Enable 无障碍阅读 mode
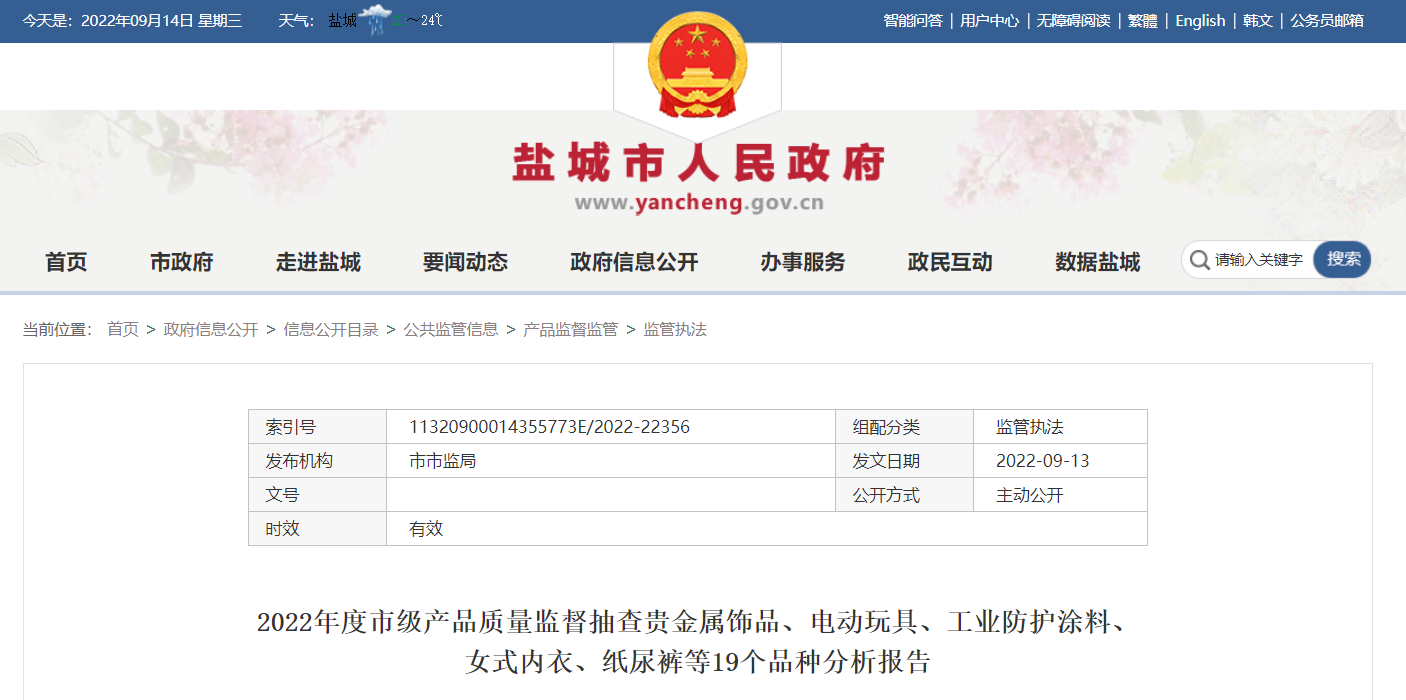Viewport: 1406px width, 700px height. (x=1073, y=21)
